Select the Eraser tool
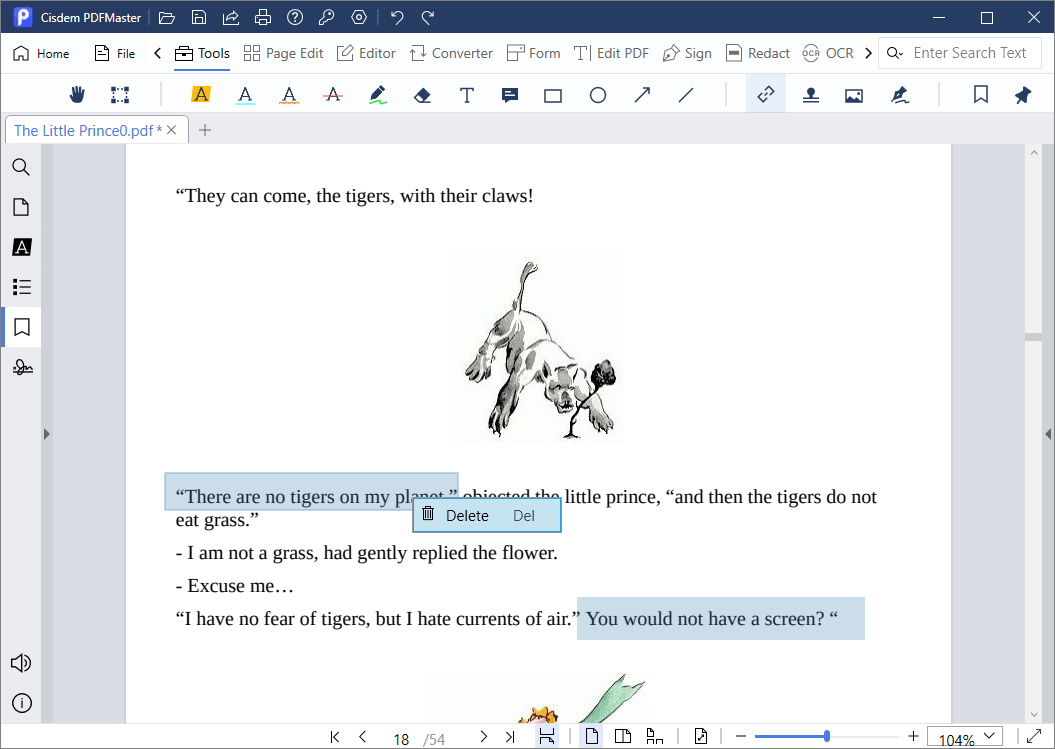Screen dimensions: 1055x749 click(422, 96)
